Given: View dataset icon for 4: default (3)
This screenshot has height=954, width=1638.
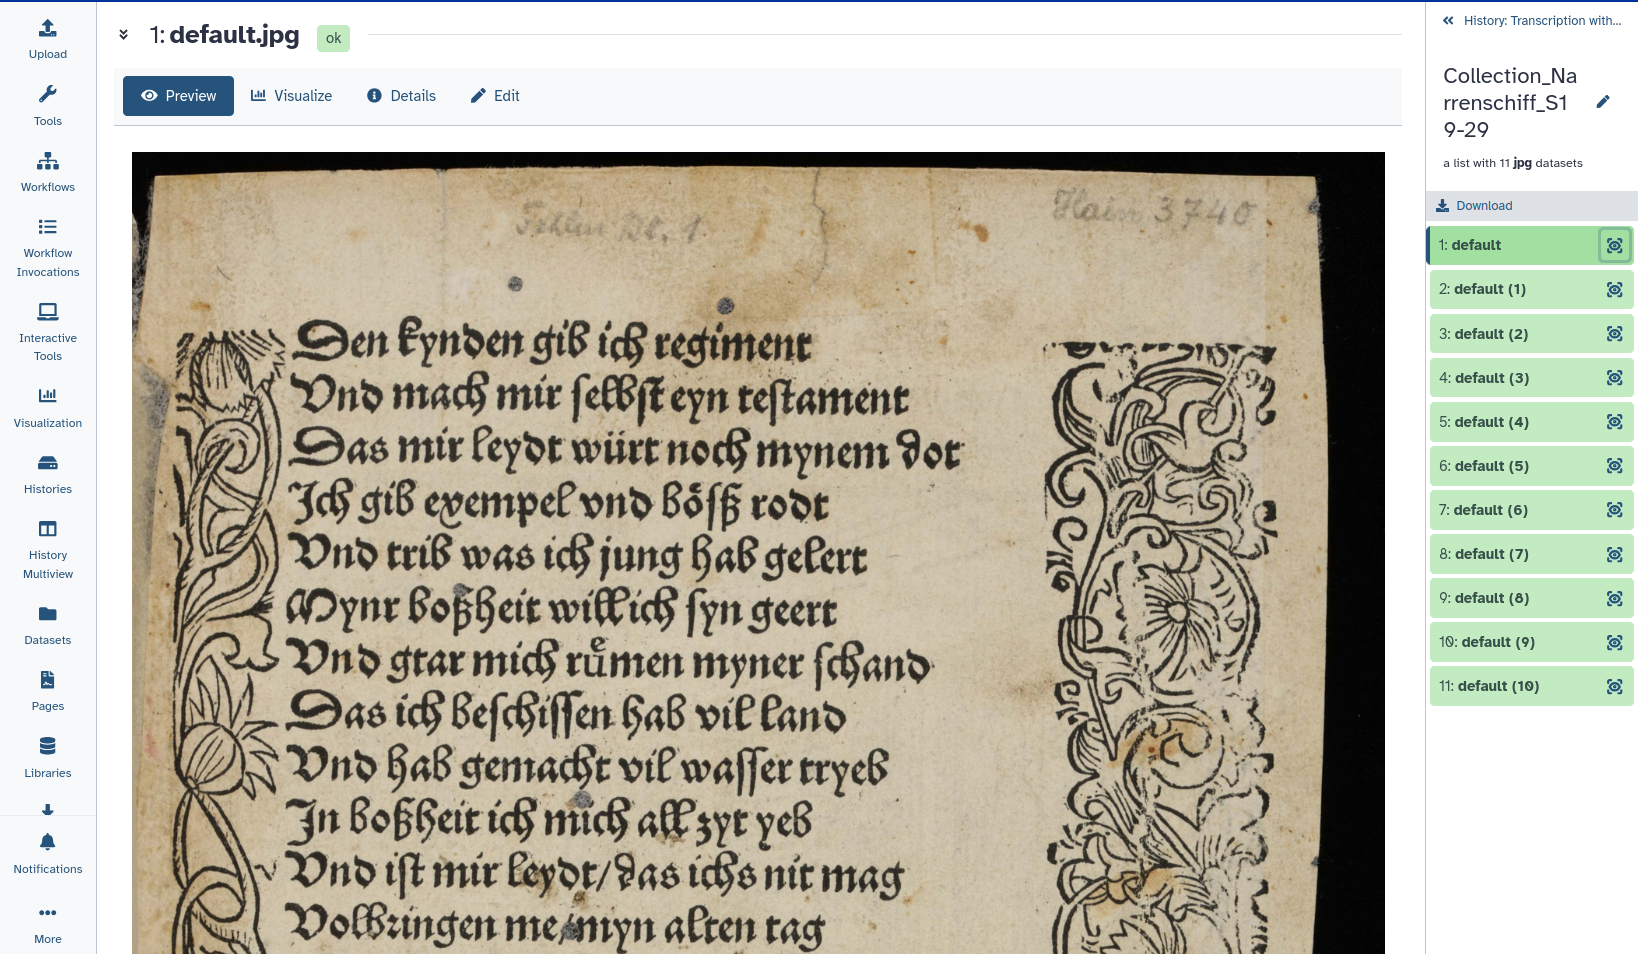Looking at the screenshot, I should coord(1615,378).
